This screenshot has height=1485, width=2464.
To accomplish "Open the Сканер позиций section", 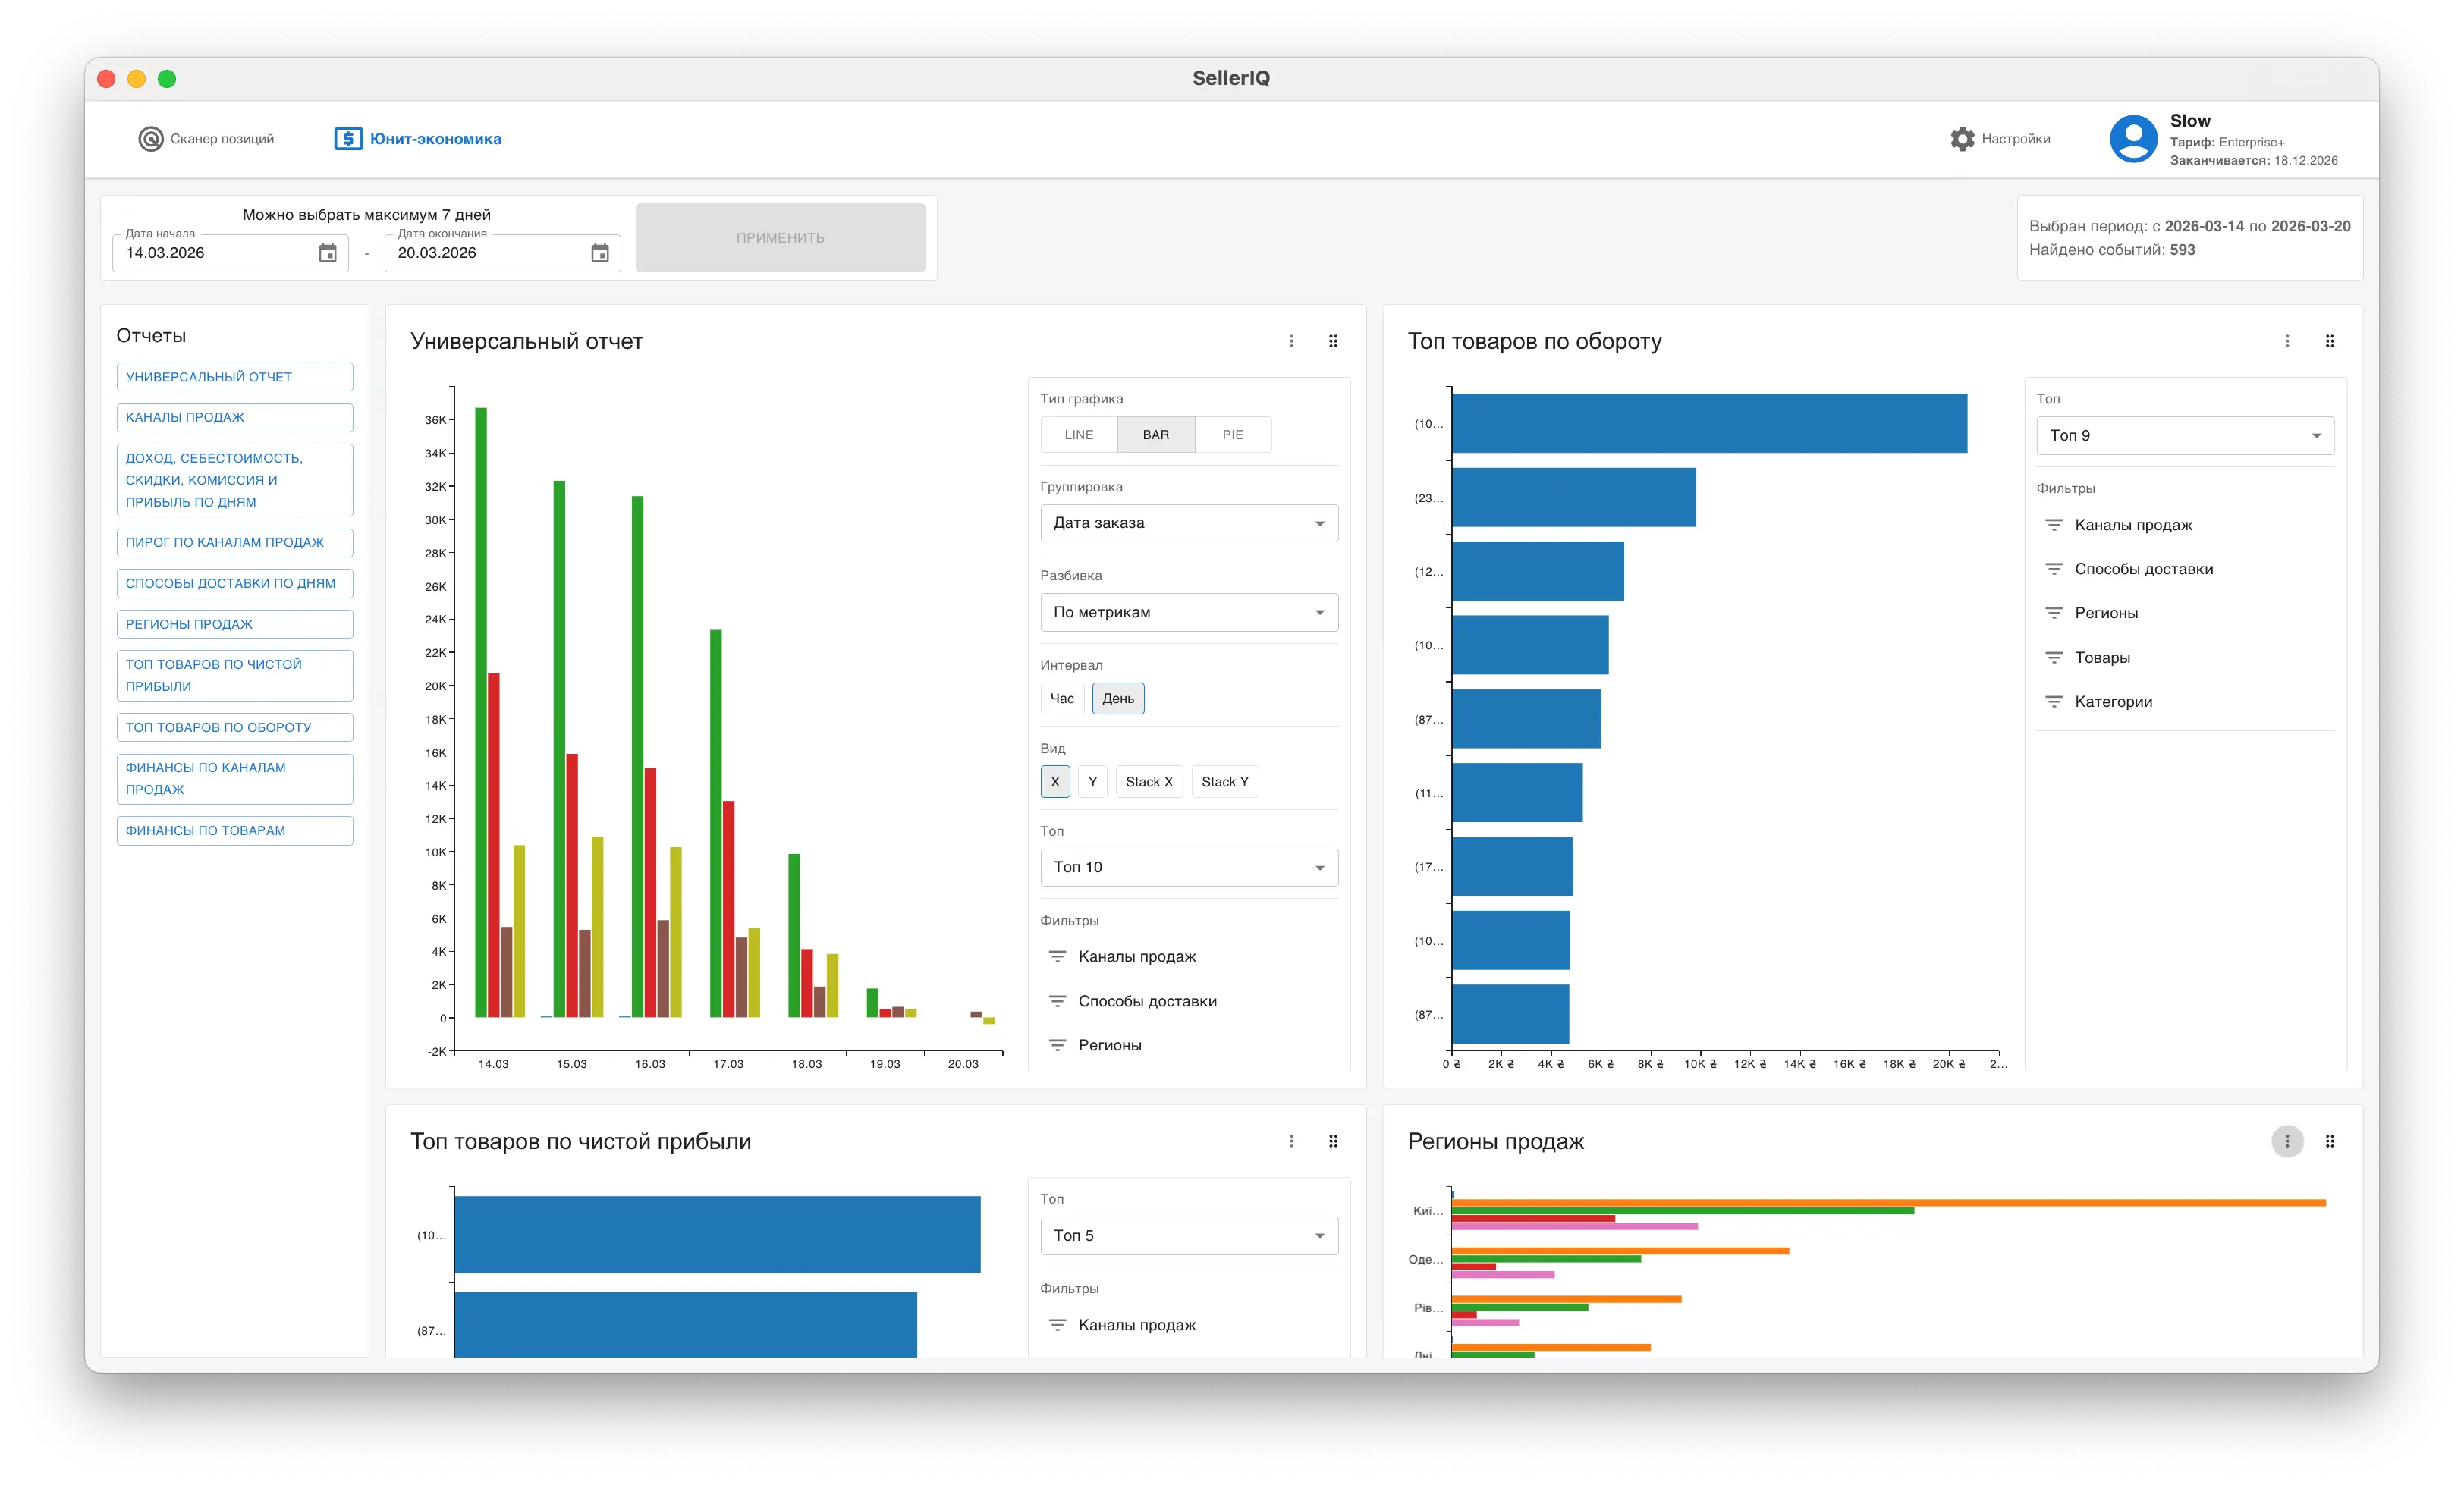I will coord(206,139).
